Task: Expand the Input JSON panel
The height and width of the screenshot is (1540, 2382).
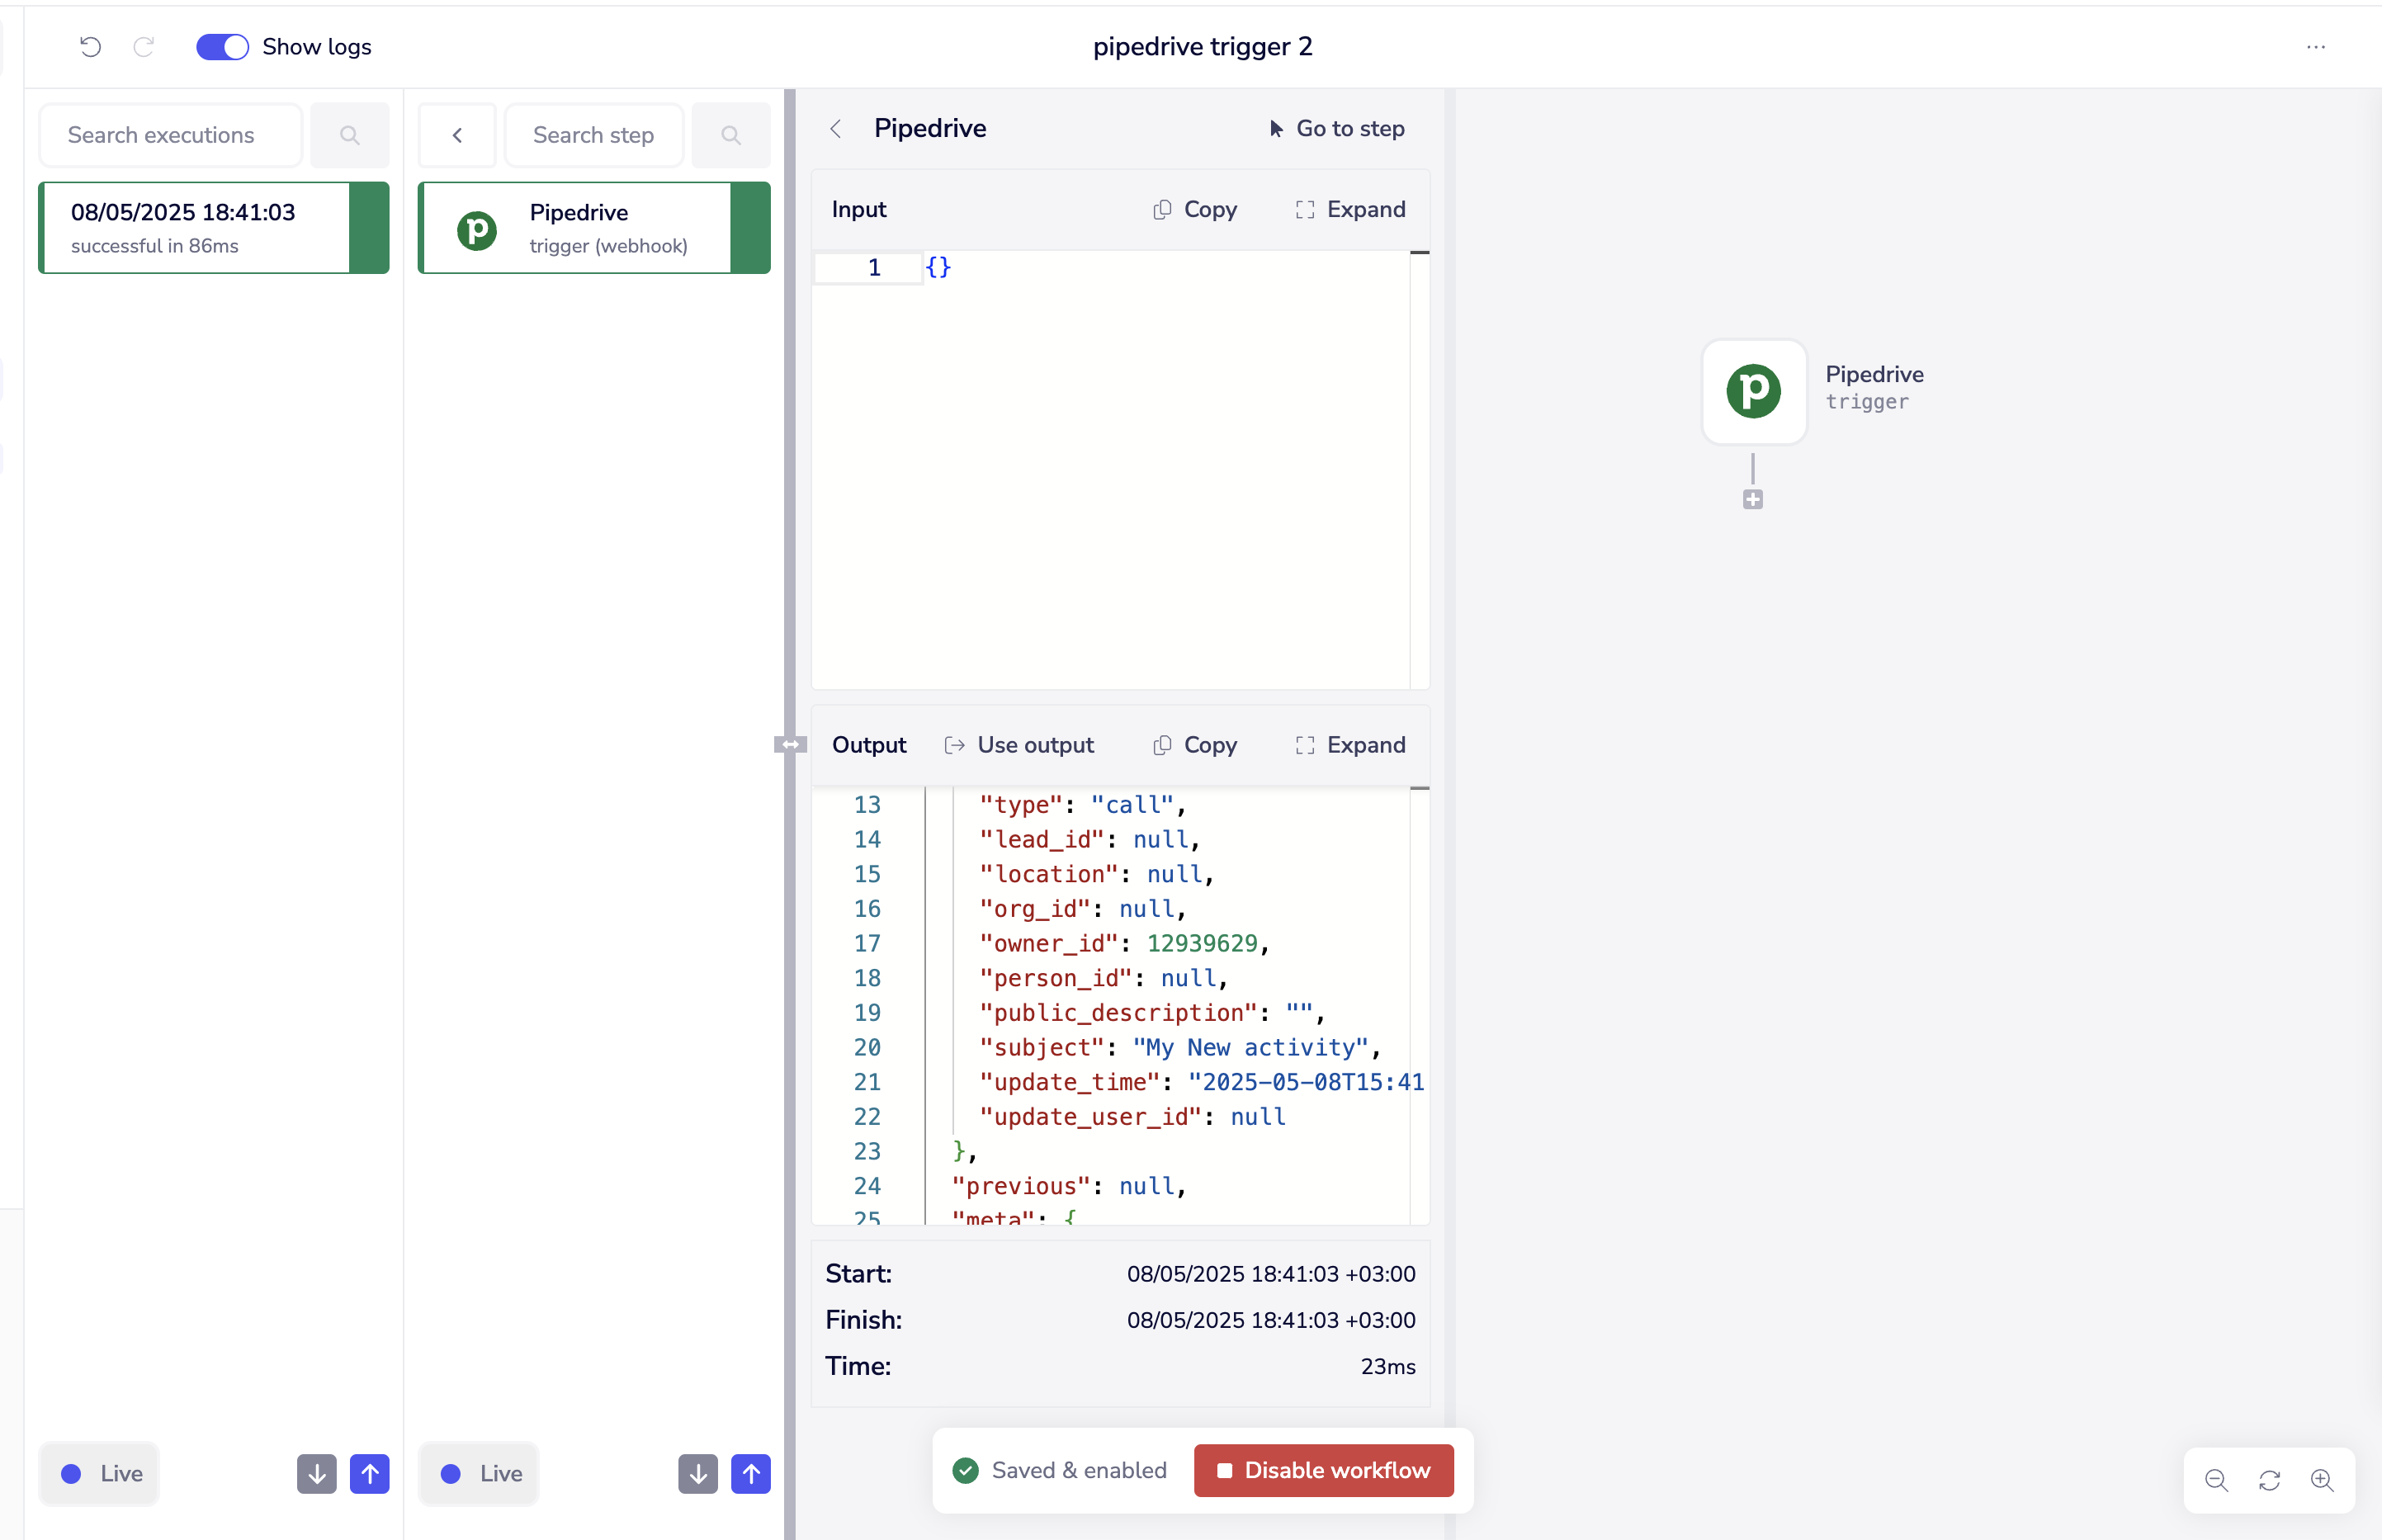Action: pyautogui.click(x=1350, y=209)
